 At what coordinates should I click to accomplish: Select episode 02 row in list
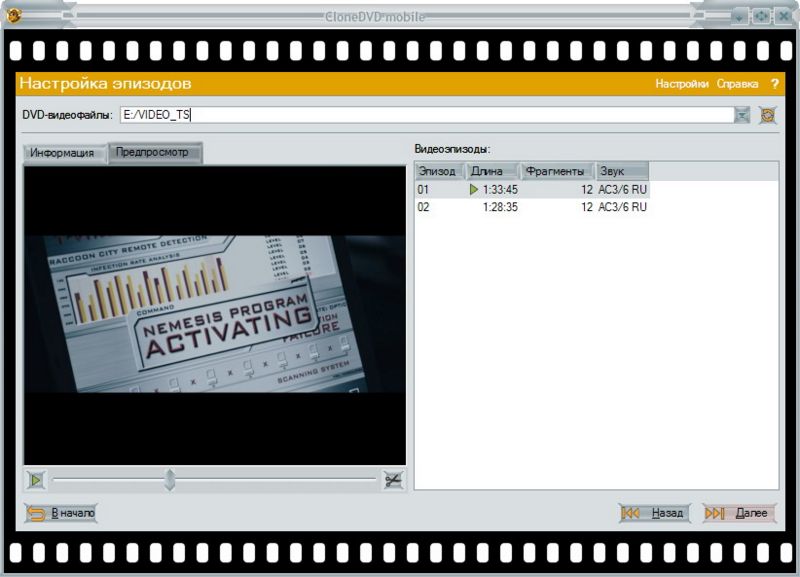[x=531, y=207]
